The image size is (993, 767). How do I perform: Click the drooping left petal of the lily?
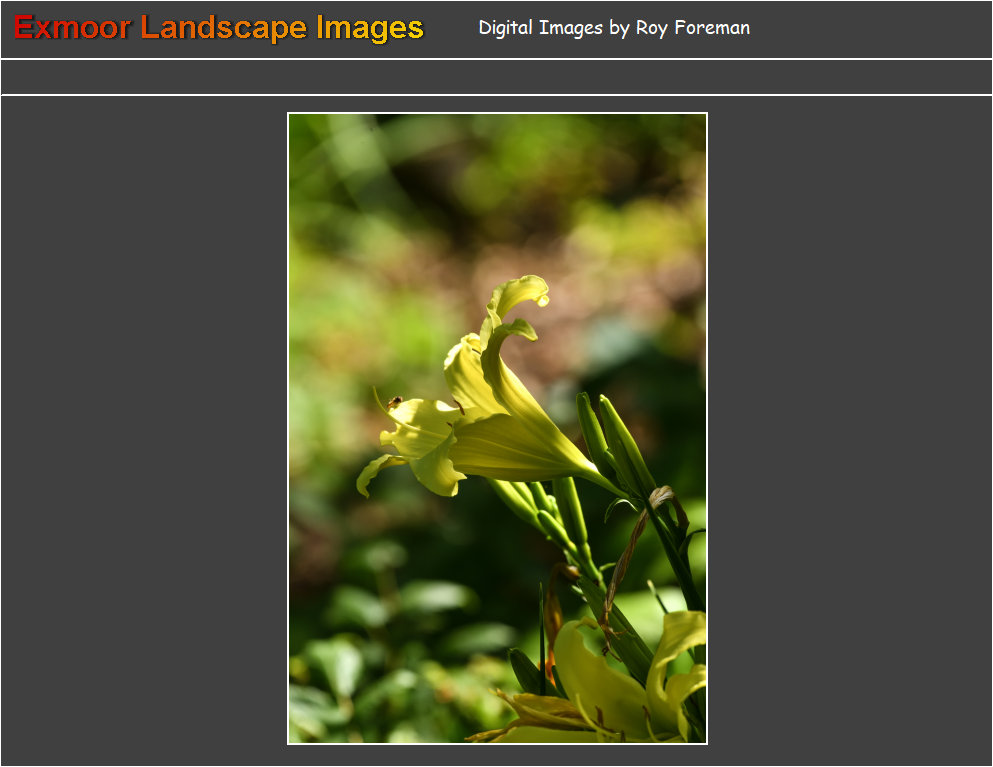(x=374, y=472)
